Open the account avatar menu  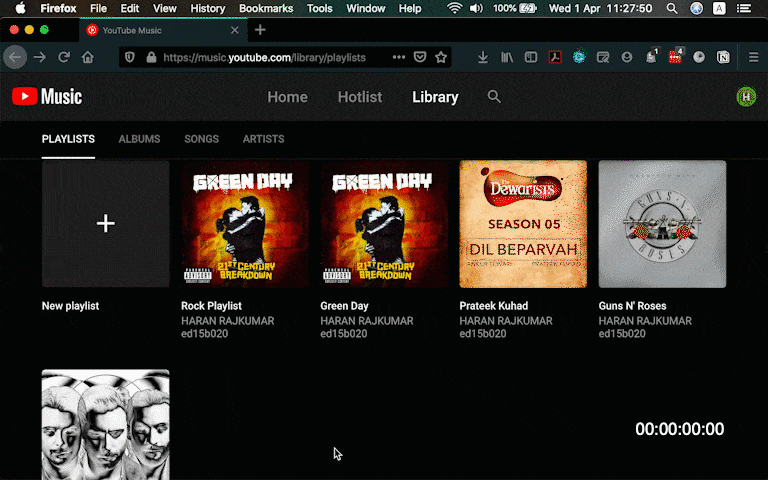click(746, 96)
